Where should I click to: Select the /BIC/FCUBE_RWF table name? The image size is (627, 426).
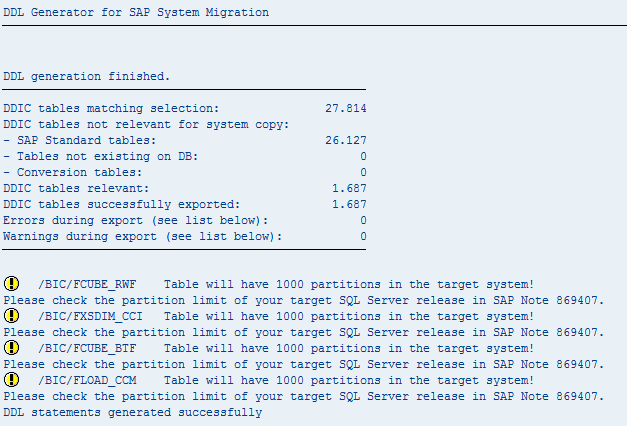point(87,284)
